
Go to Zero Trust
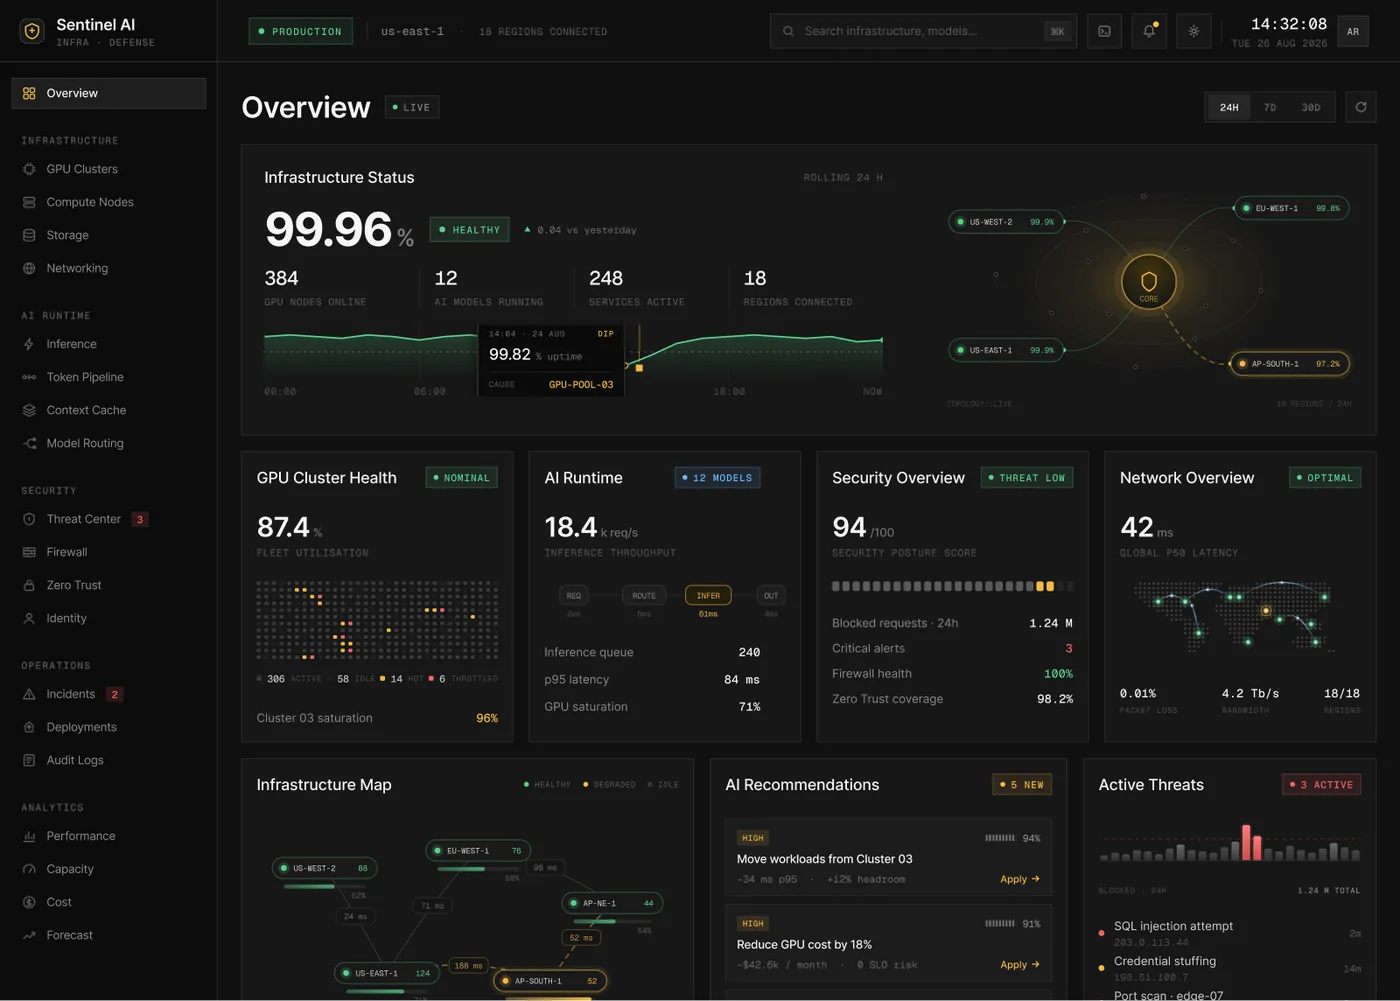[108, 585]
